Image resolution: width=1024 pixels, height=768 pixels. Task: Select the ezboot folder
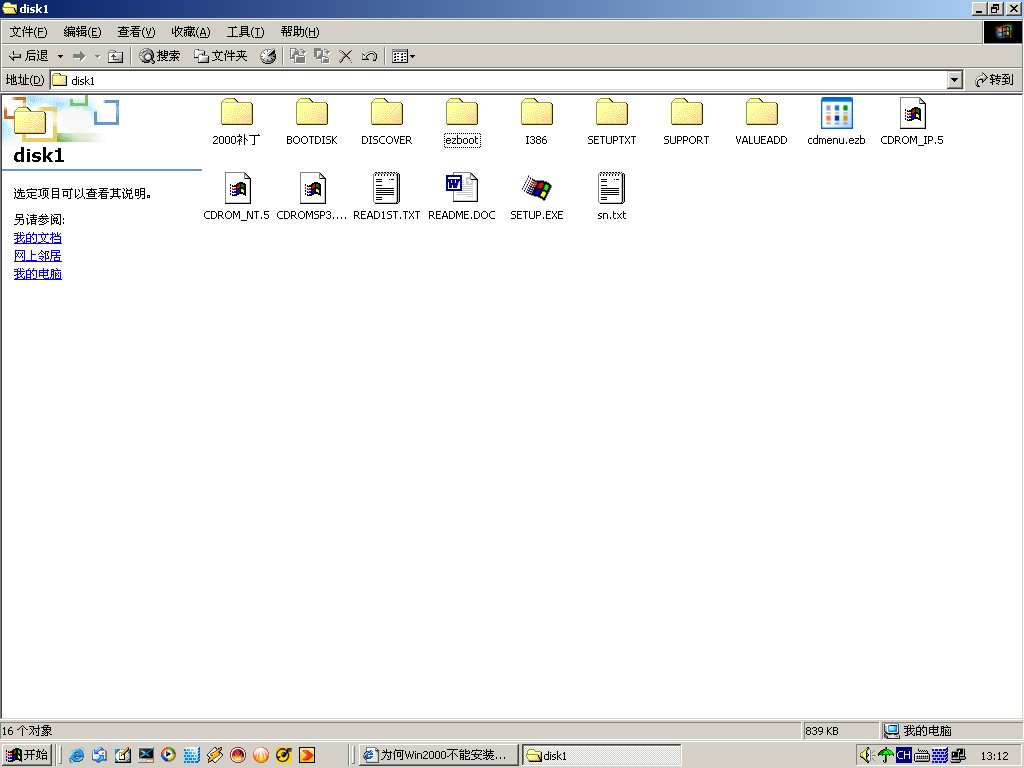(462, 122)
